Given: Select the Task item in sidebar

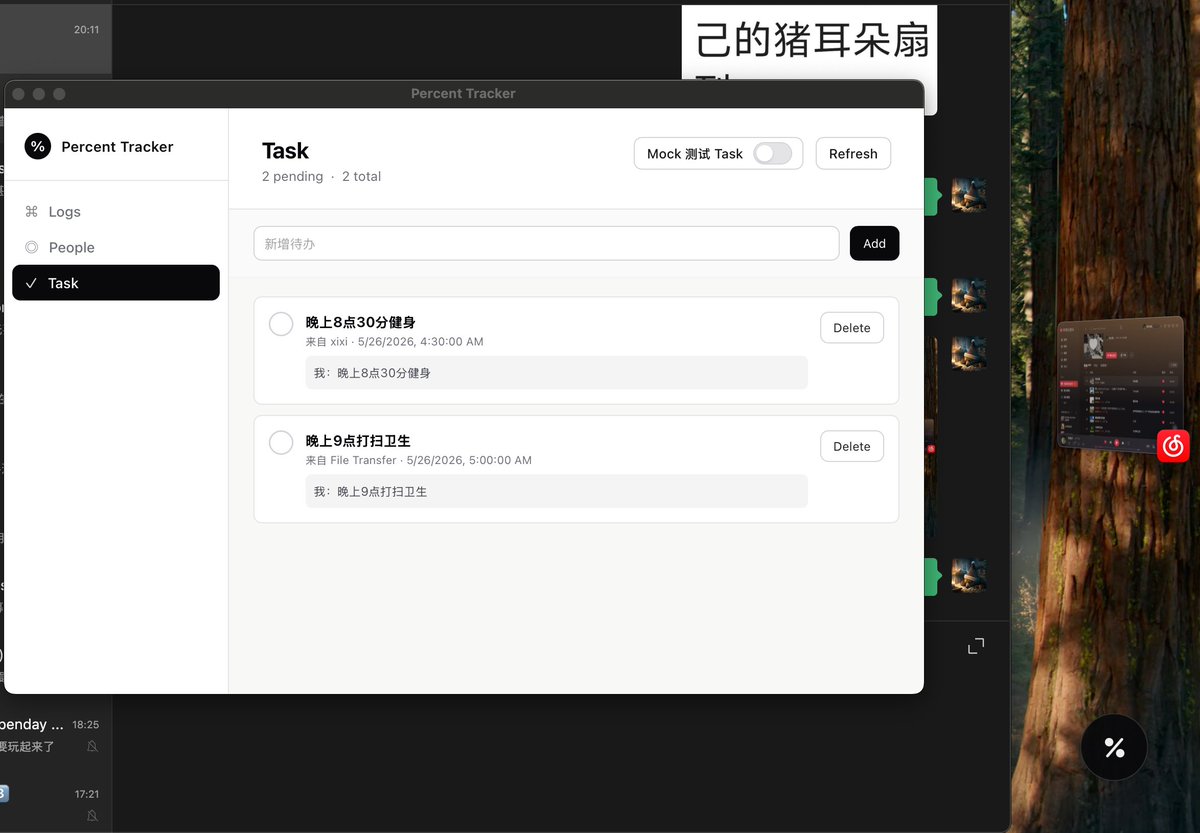Looking at the screenshot, I should [116, 283].
